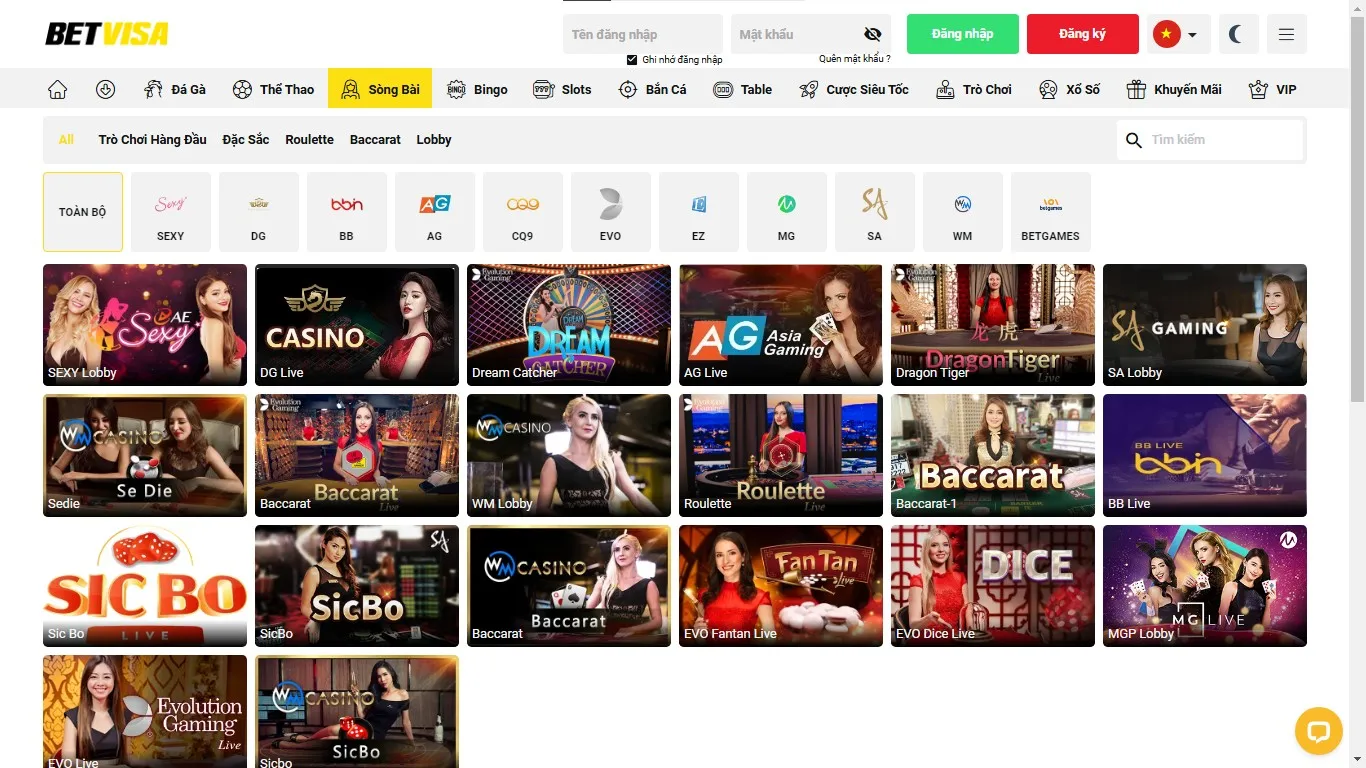Image resolution: width=1366 pixels, height=768 pixels.
Task: Select the BETGAMES provider icon
Action: pyautogui.click(x=1051, y=212)
